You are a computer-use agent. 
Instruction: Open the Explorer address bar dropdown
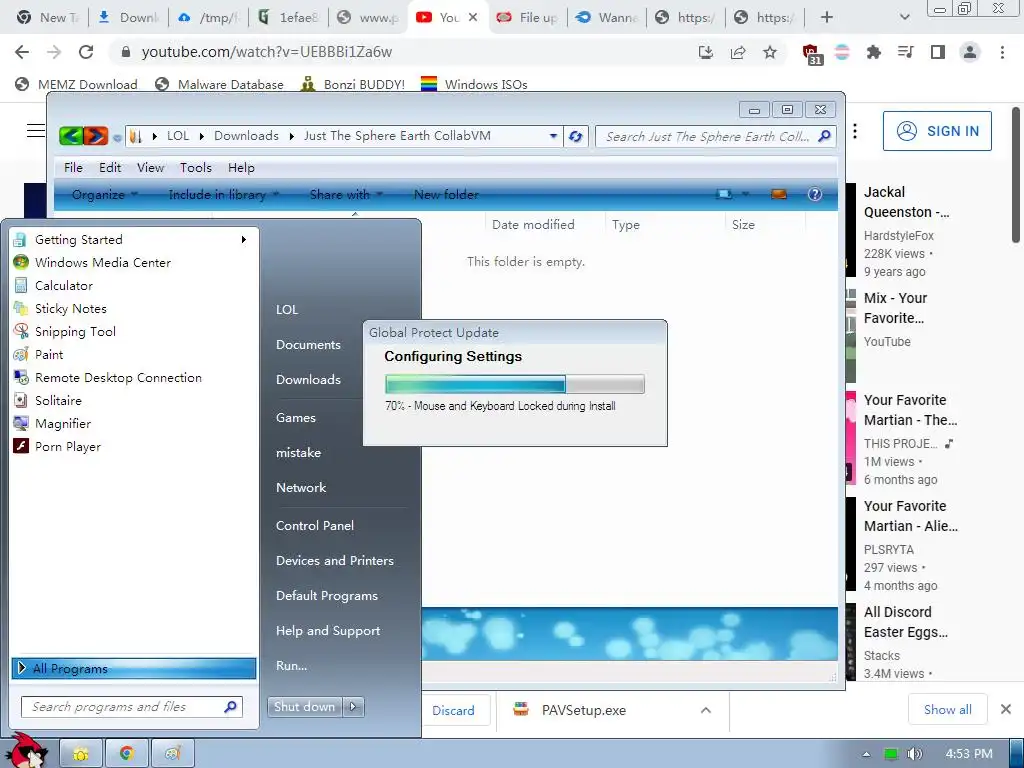553,136
